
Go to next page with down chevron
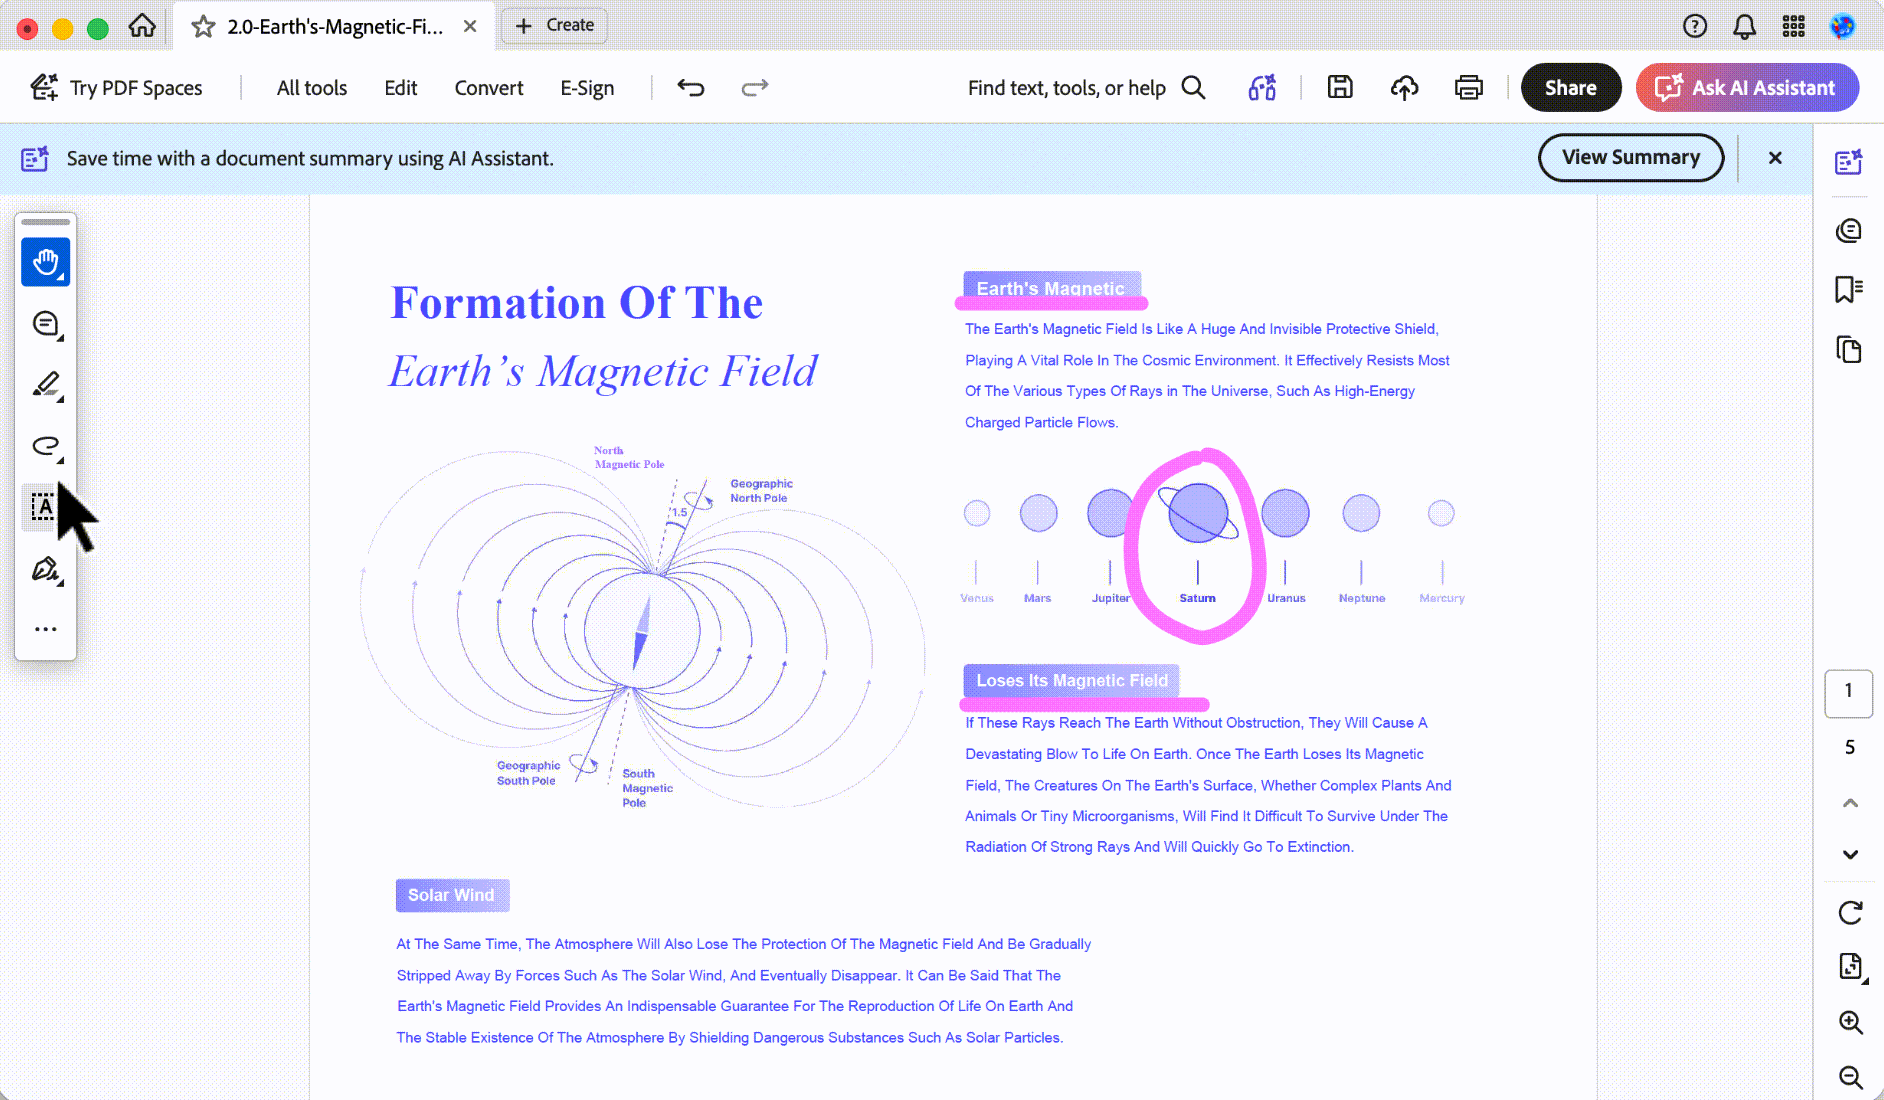(x=1850, y=854)
